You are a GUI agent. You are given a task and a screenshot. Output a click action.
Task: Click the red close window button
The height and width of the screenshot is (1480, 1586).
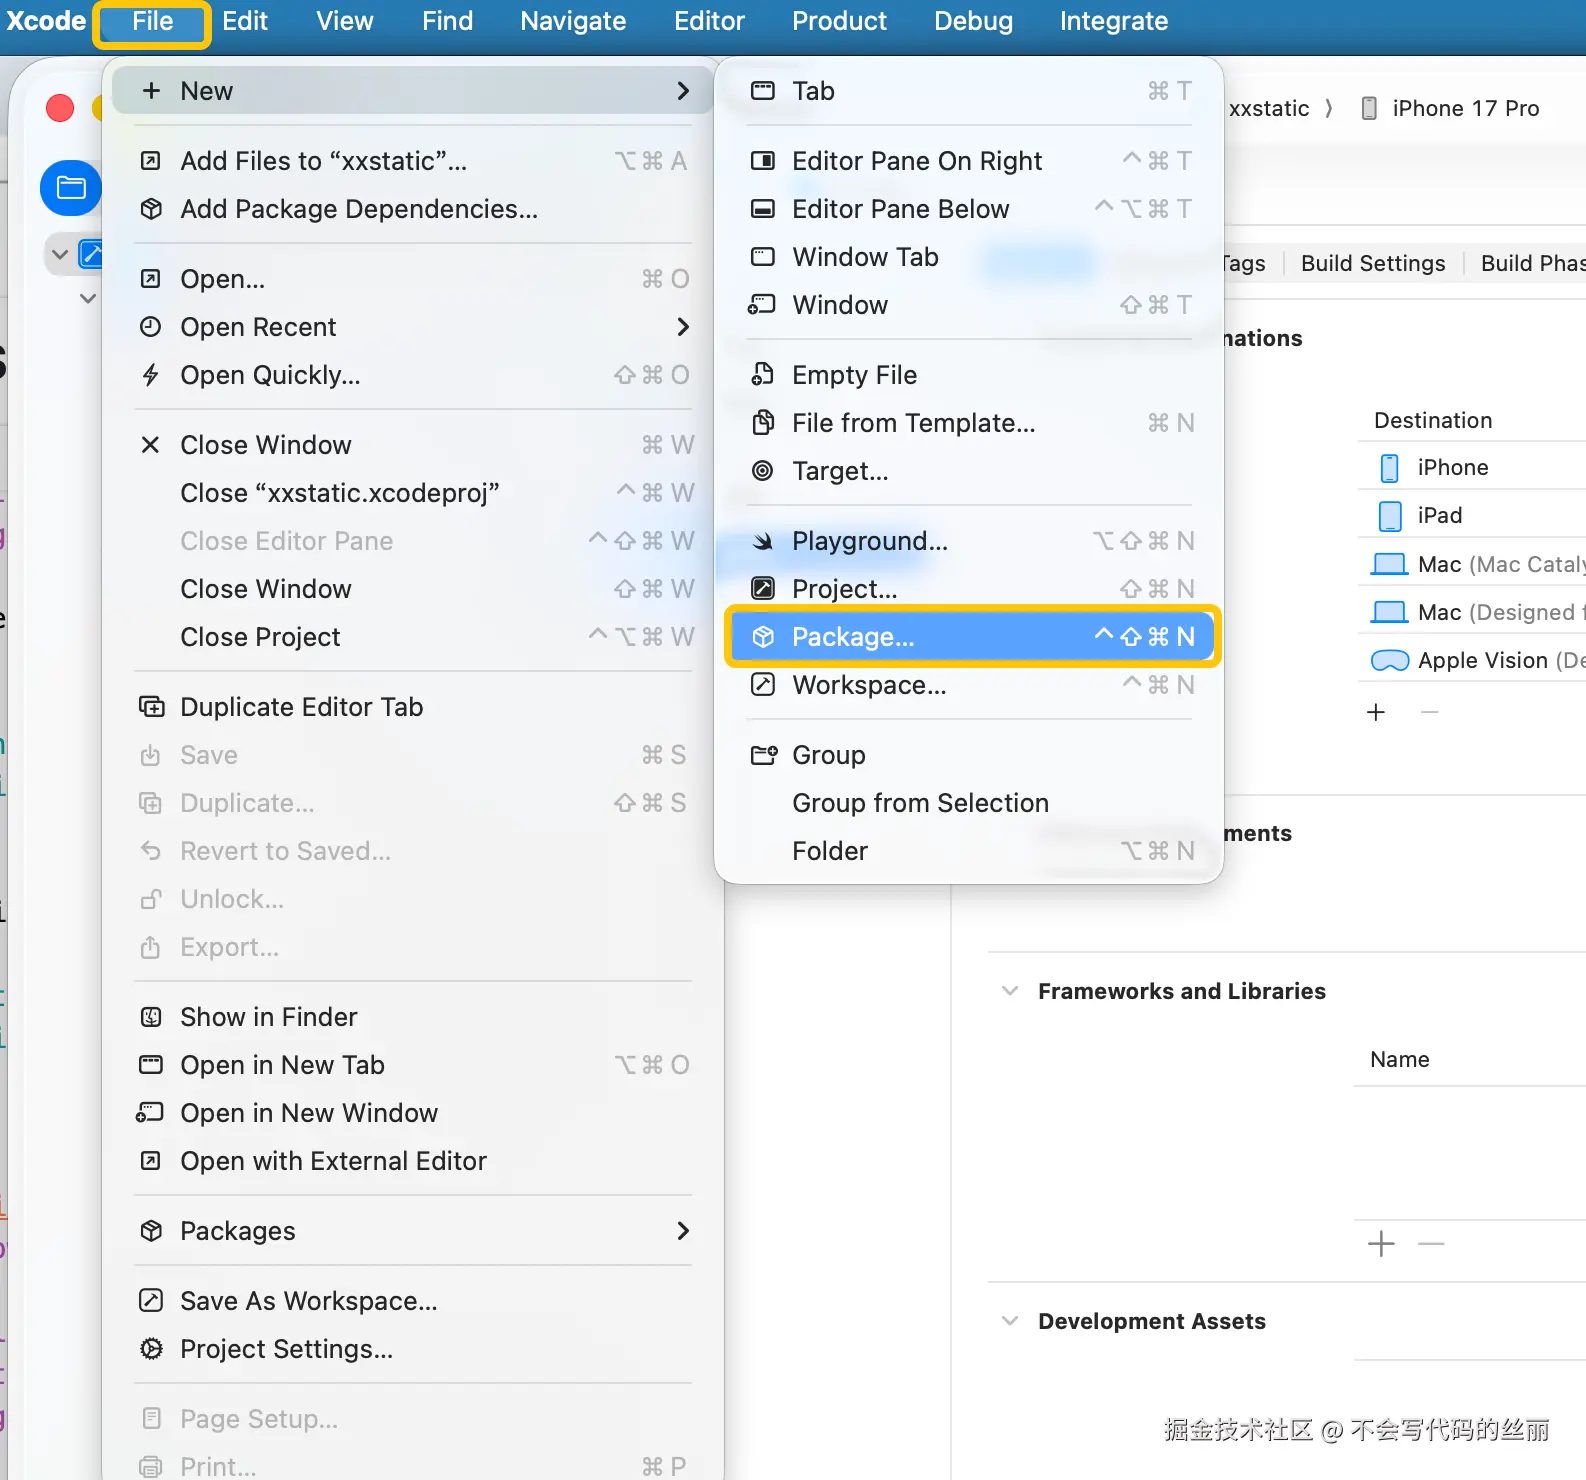click(x=60, y=107)
